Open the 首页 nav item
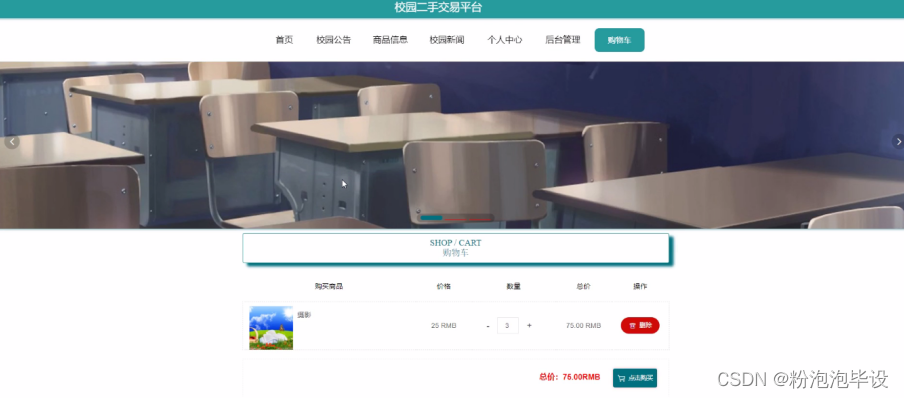Viewport: 904px width, 398px height. click(284, 40)
